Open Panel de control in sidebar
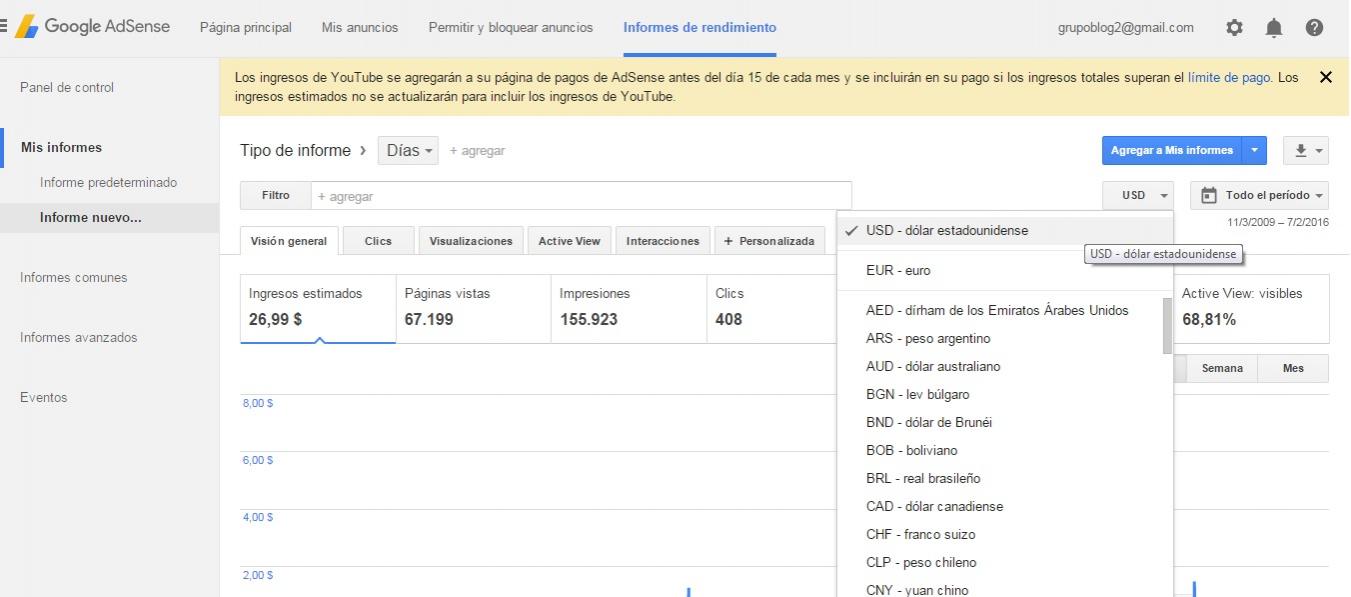The height and width of the screenshot is (597, 1351). click(67, 87)
